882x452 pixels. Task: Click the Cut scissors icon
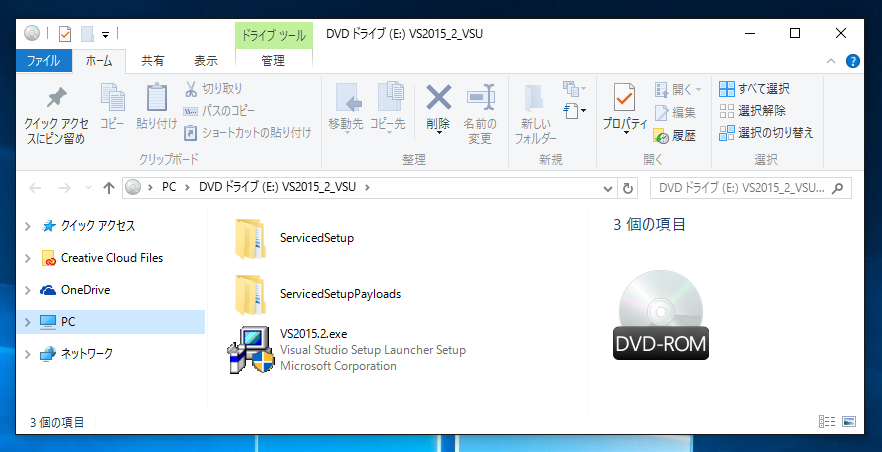[191, 89]
